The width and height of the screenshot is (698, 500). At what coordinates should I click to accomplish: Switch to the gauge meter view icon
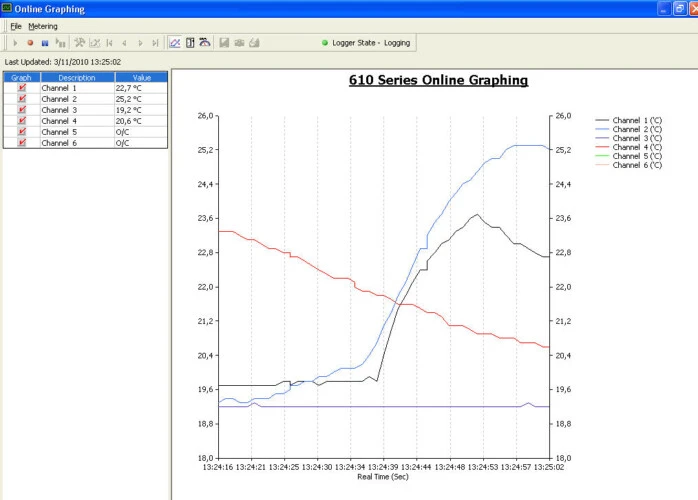(204, 43)
